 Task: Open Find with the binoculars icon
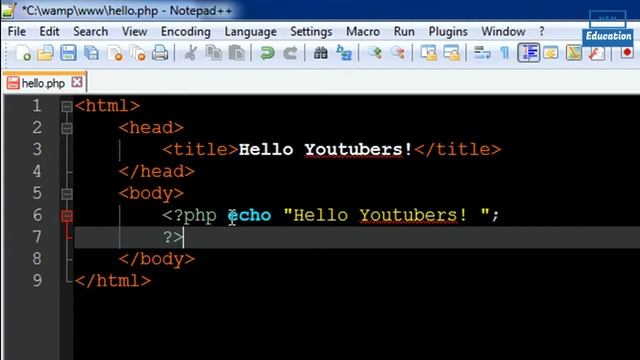click(x=321, y=53)
